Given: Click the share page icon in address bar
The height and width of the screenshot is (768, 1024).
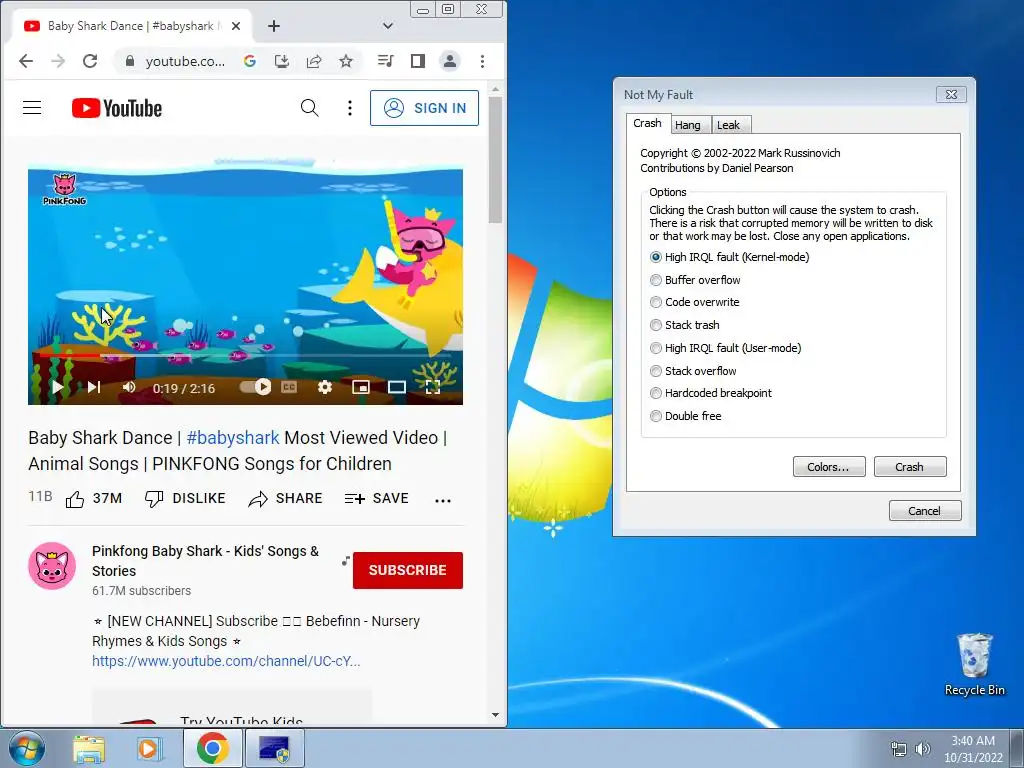Looking at the screenshot, I should click(313, 61).
